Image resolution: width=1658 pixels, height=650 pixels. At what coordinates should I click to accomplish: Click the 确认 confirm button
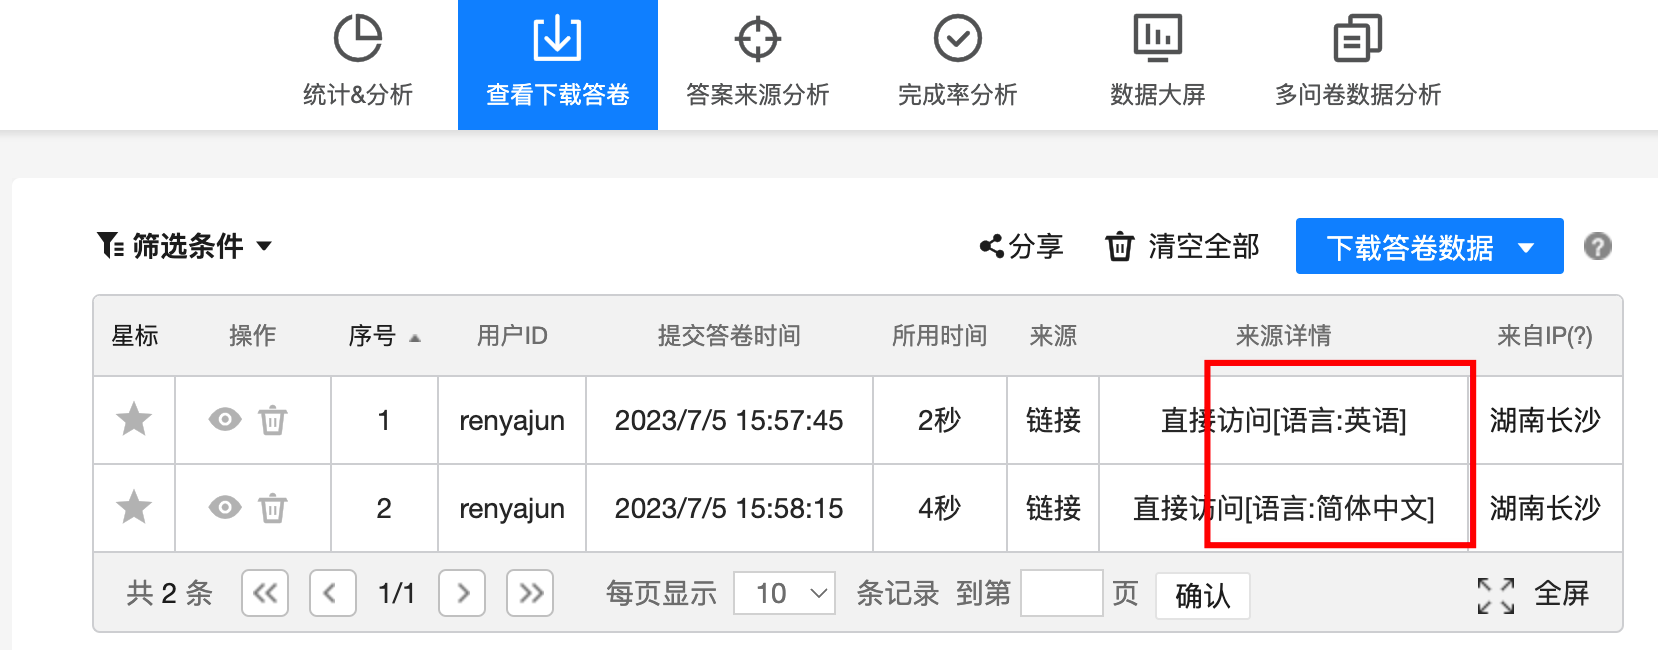click(1203, 596)
